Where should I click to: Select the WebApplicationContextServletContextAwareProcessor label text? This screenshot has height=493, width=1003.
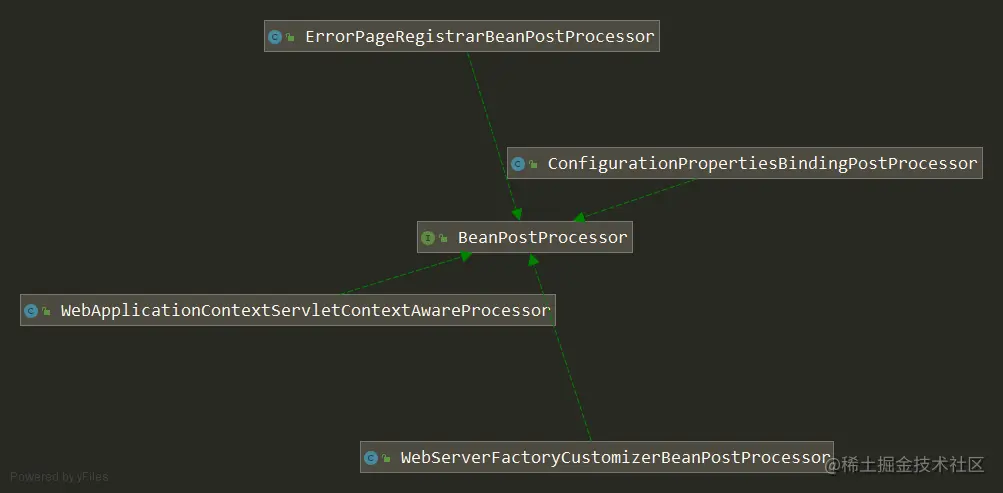pyautogui.click(x=306, y=311)
